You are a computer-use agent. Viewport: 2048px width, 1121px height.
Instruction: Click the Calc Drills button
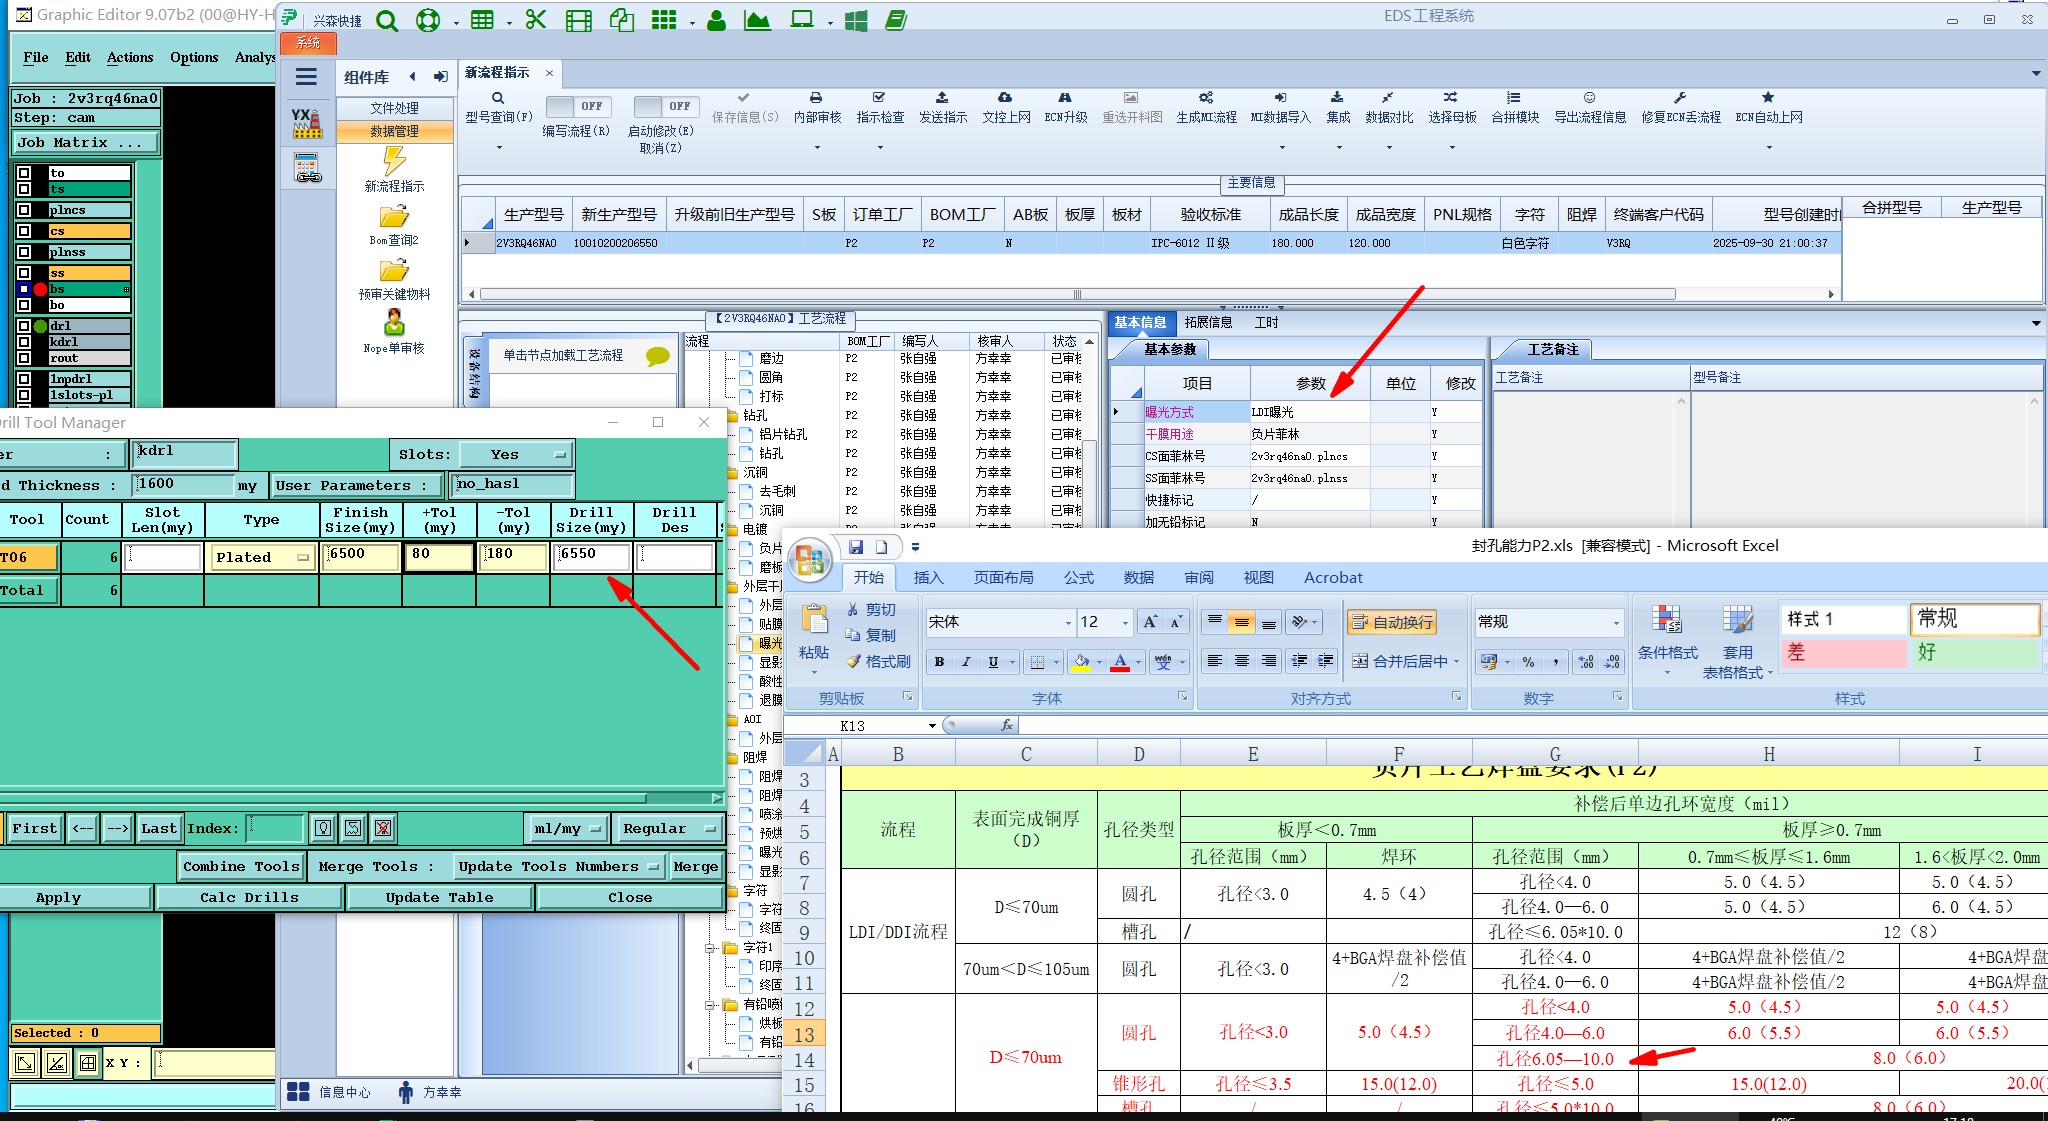click(249, 898)
